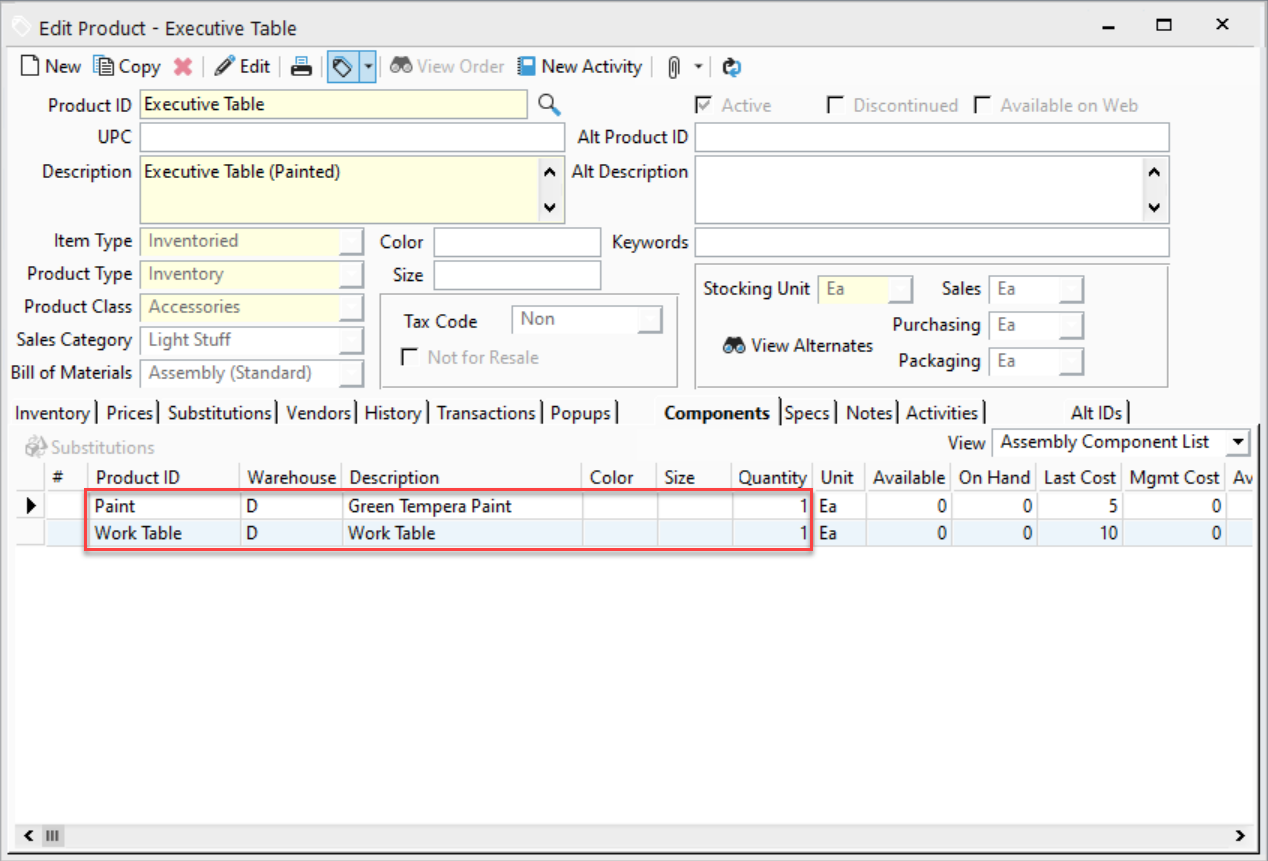Click the New product toolbar icon
This screenshot has width=1268, height=861.
pyautogui.click(x=31, y=67)
